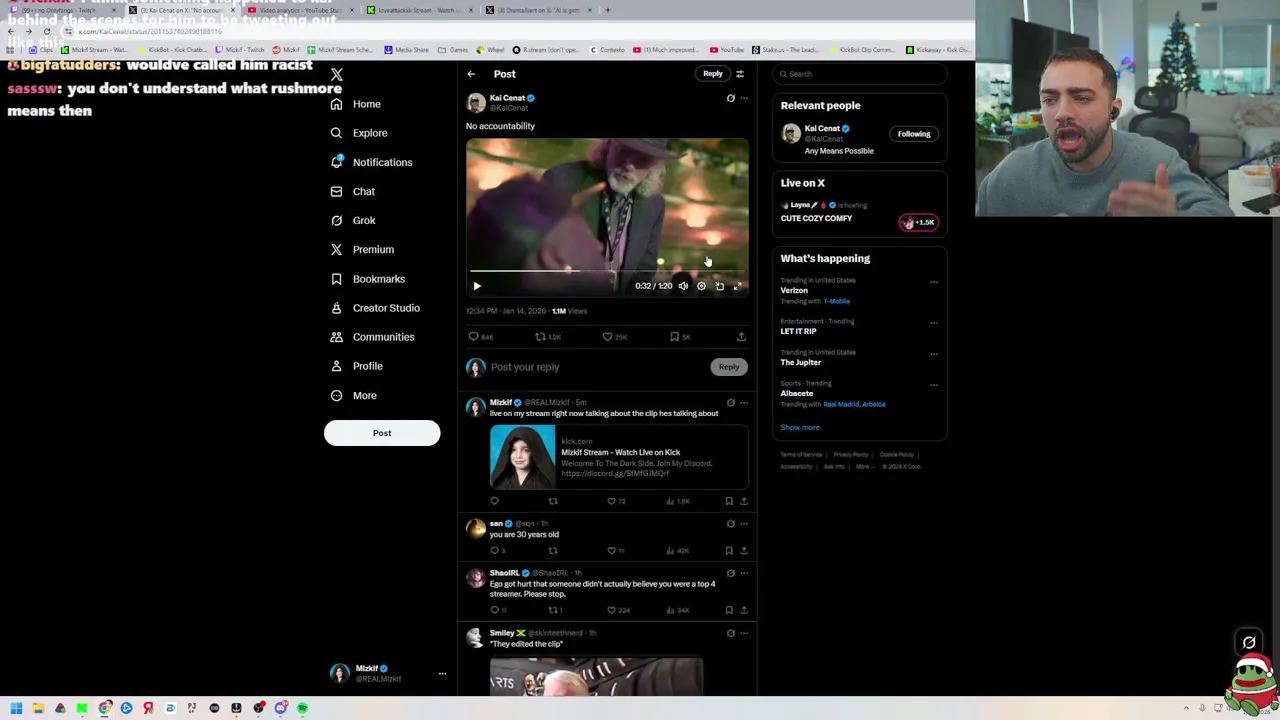Seek on the video progress bar

tap(607, 271)
